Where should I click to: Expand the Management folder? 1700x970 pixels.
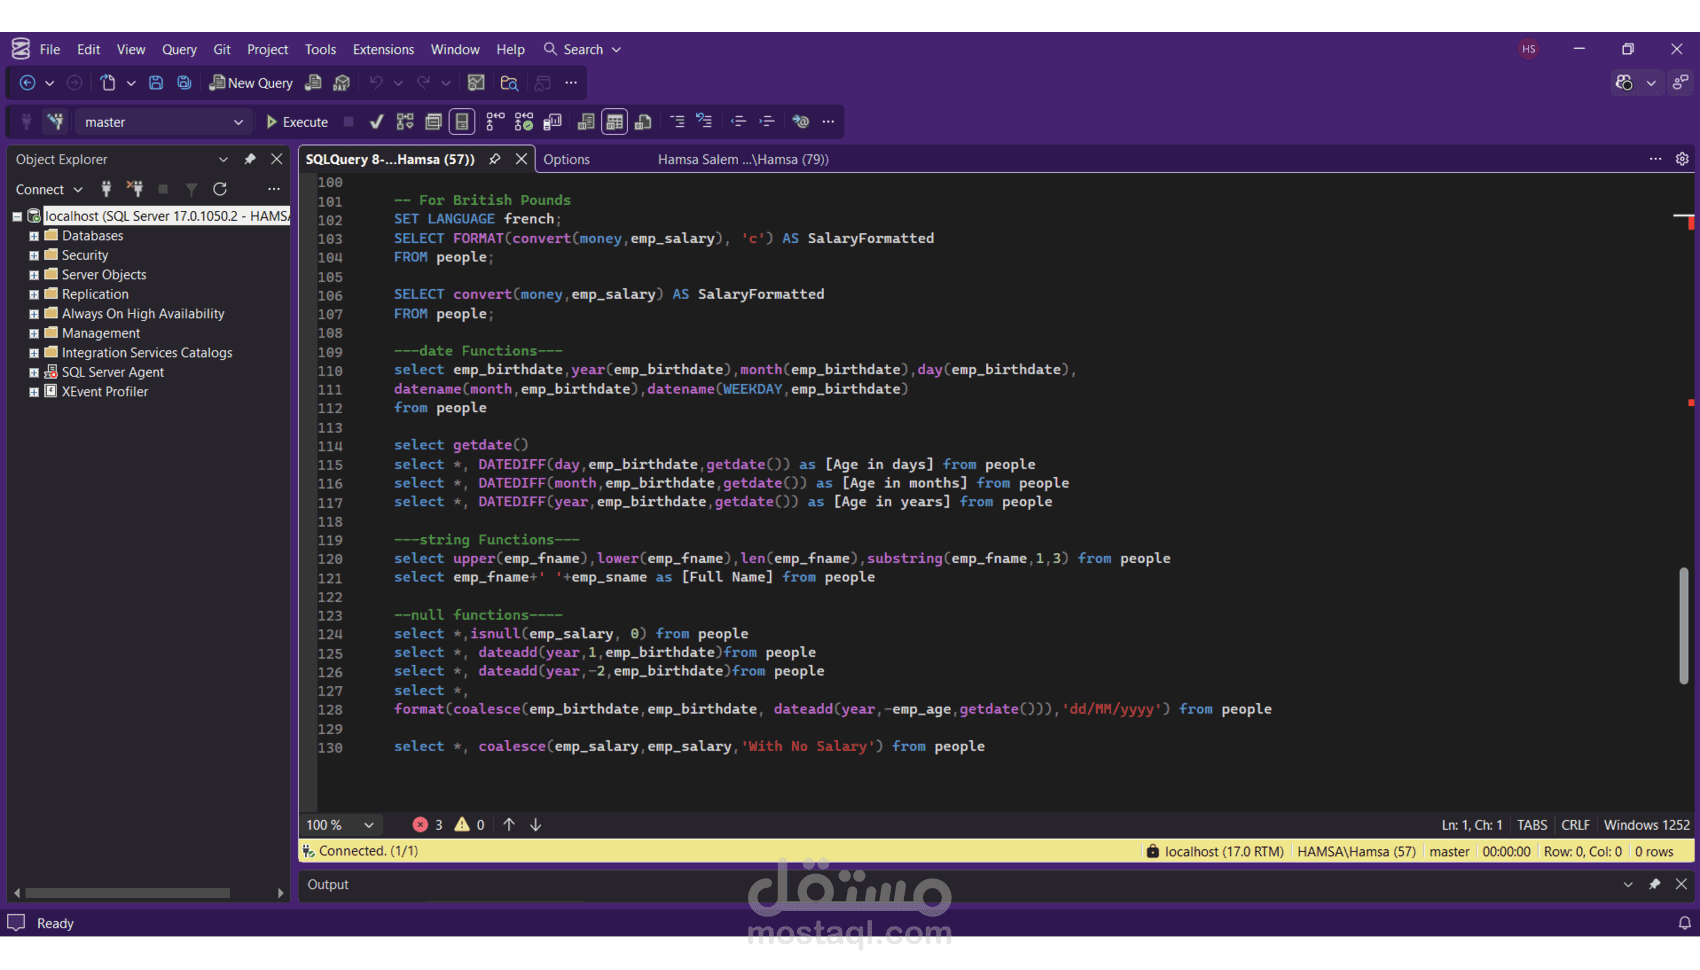pos(34,334)
